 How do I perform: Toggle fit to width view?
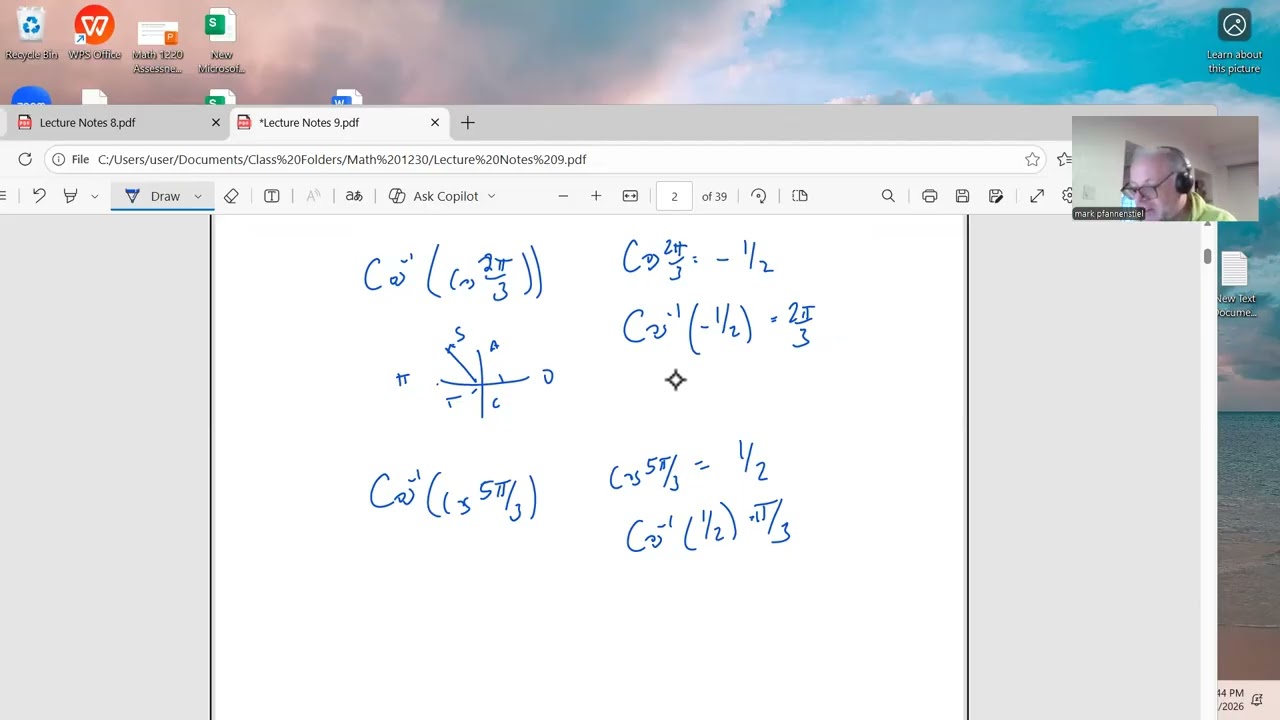click(x=630, y=196)
